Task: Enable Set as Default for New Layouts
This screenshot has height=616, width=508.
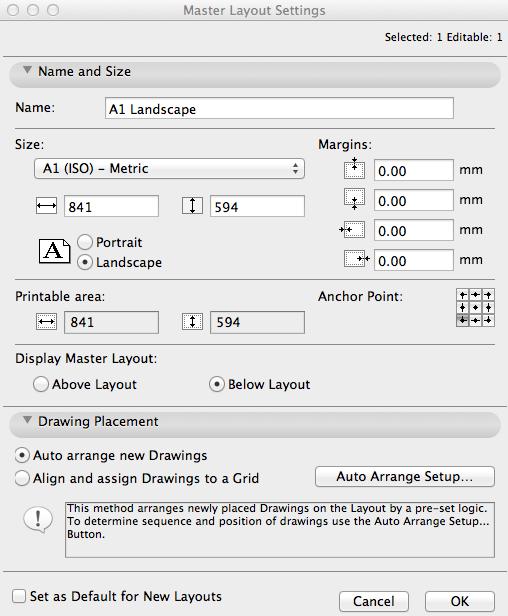Action: [x=117, y=596]
